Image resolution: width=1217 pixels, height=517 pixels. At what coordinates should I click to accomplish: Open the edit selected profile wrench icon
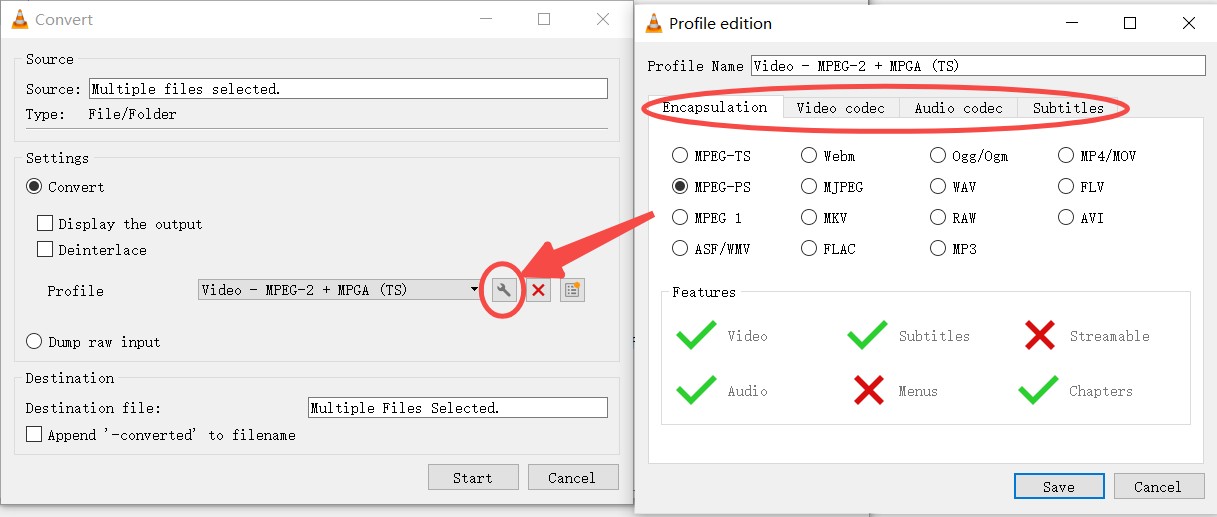pos(504,290)
